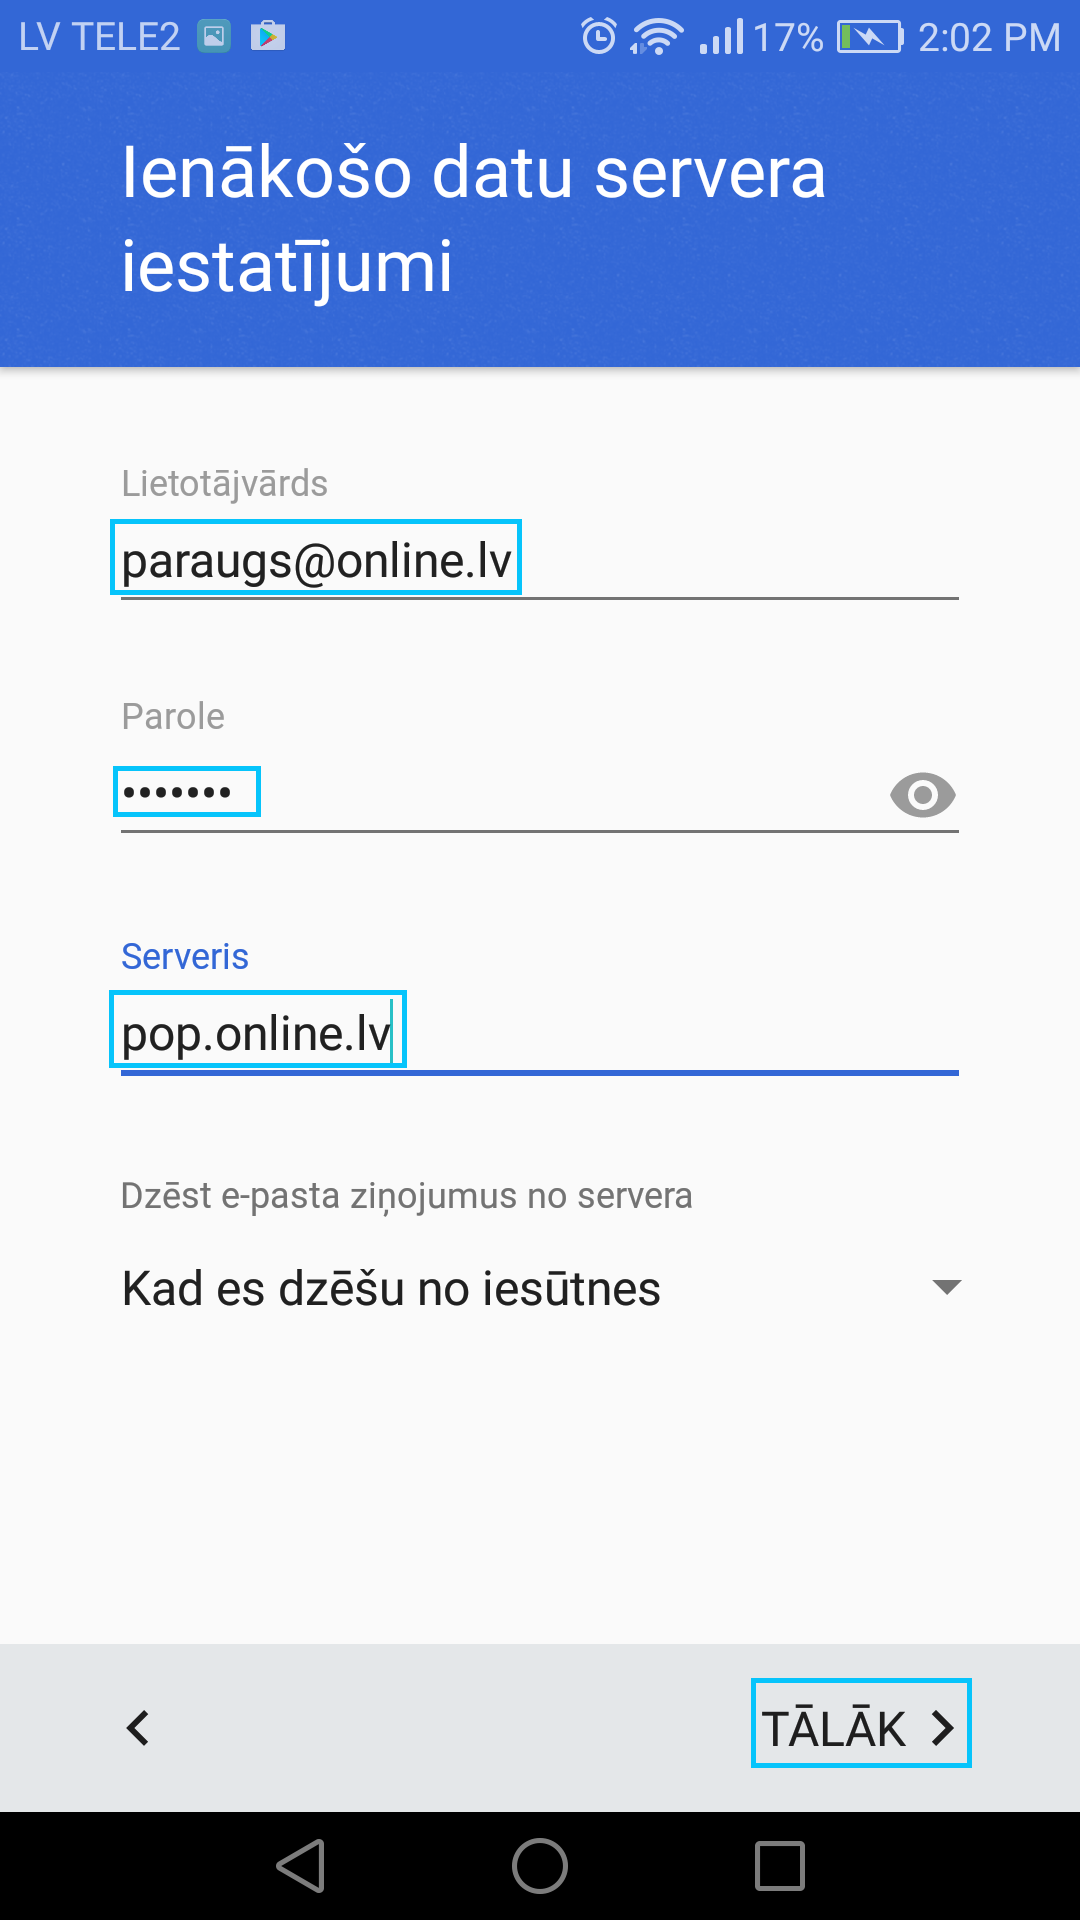Show password using the eye icon
This screenshot has height=1920, width=1080.
[922, 796]
